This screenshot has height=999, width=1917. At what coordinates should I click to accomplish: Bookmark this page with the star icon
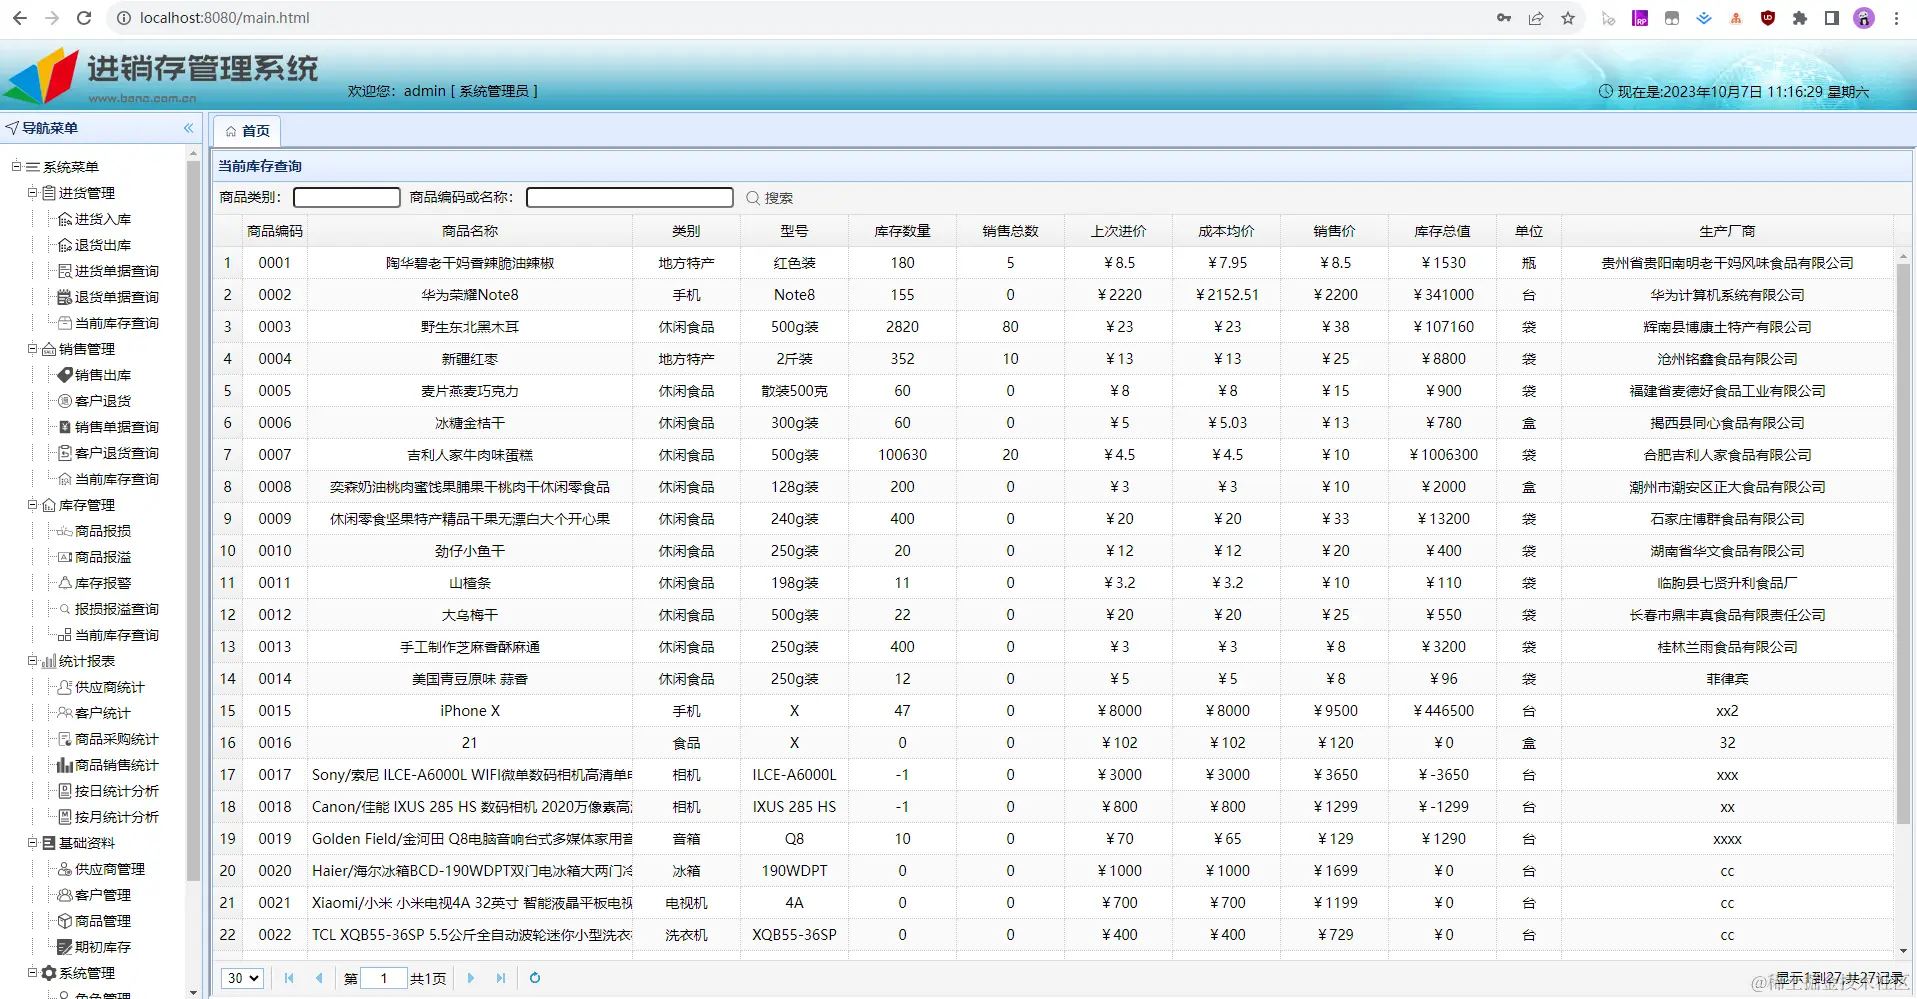1567,18
